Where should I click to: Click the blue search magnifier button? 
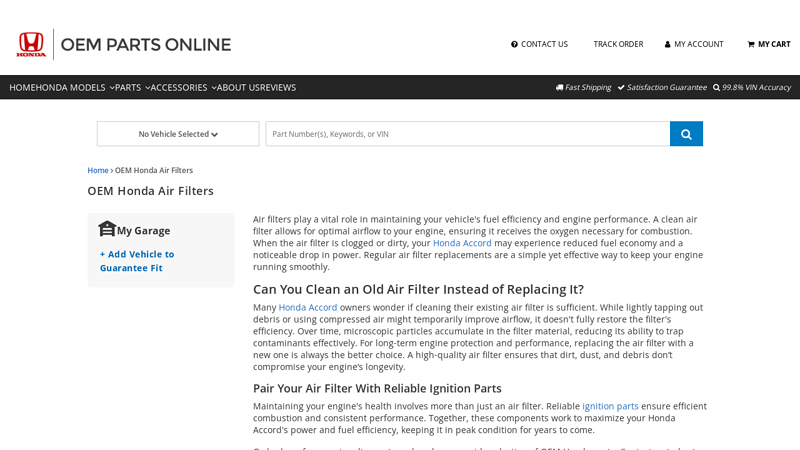pos(686,134)
